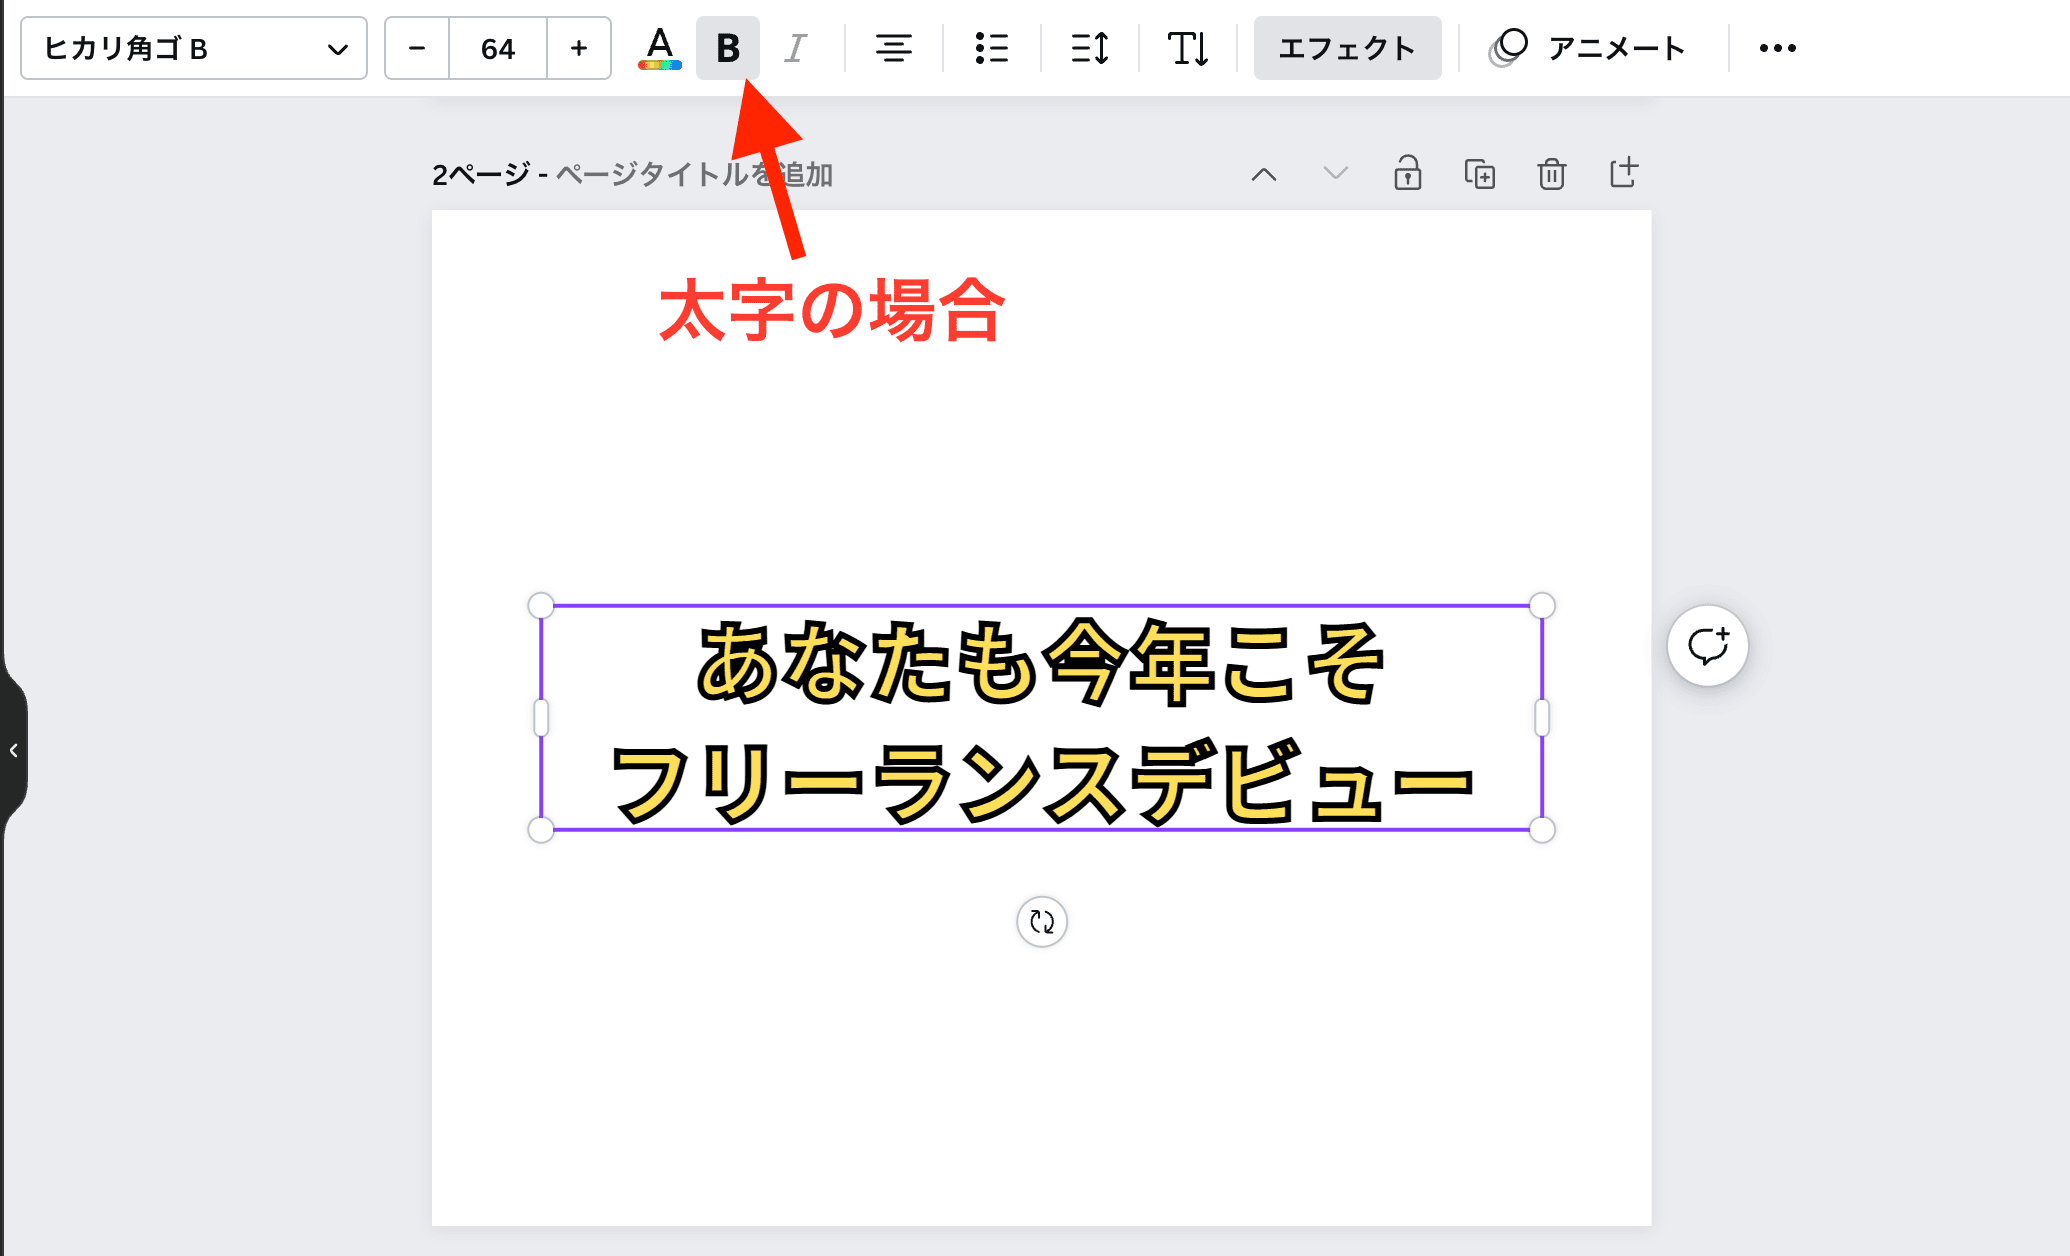Decrease the font size
The image size is (2070, 1256).
point(417,48)
